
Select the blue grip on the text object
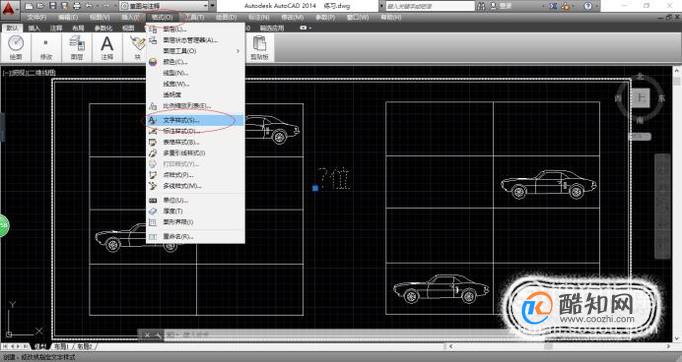(315, 188)
